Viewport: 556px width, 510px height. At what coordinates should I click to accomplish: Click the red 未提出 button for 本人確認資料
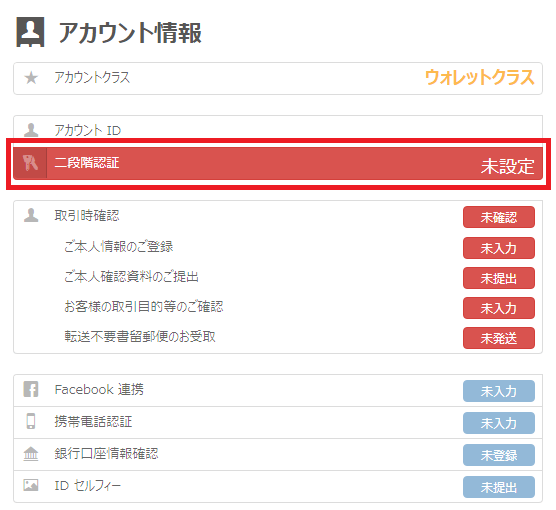[x=499, y=278]
